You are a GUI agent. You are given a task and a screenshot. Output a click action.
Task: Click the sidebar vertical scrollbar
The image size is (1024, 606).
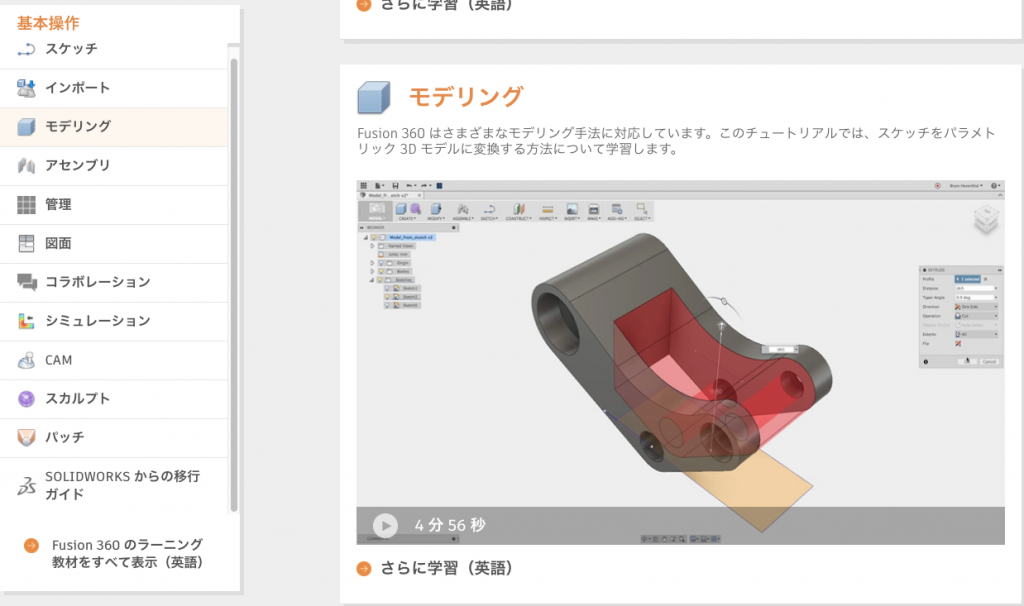234,285
